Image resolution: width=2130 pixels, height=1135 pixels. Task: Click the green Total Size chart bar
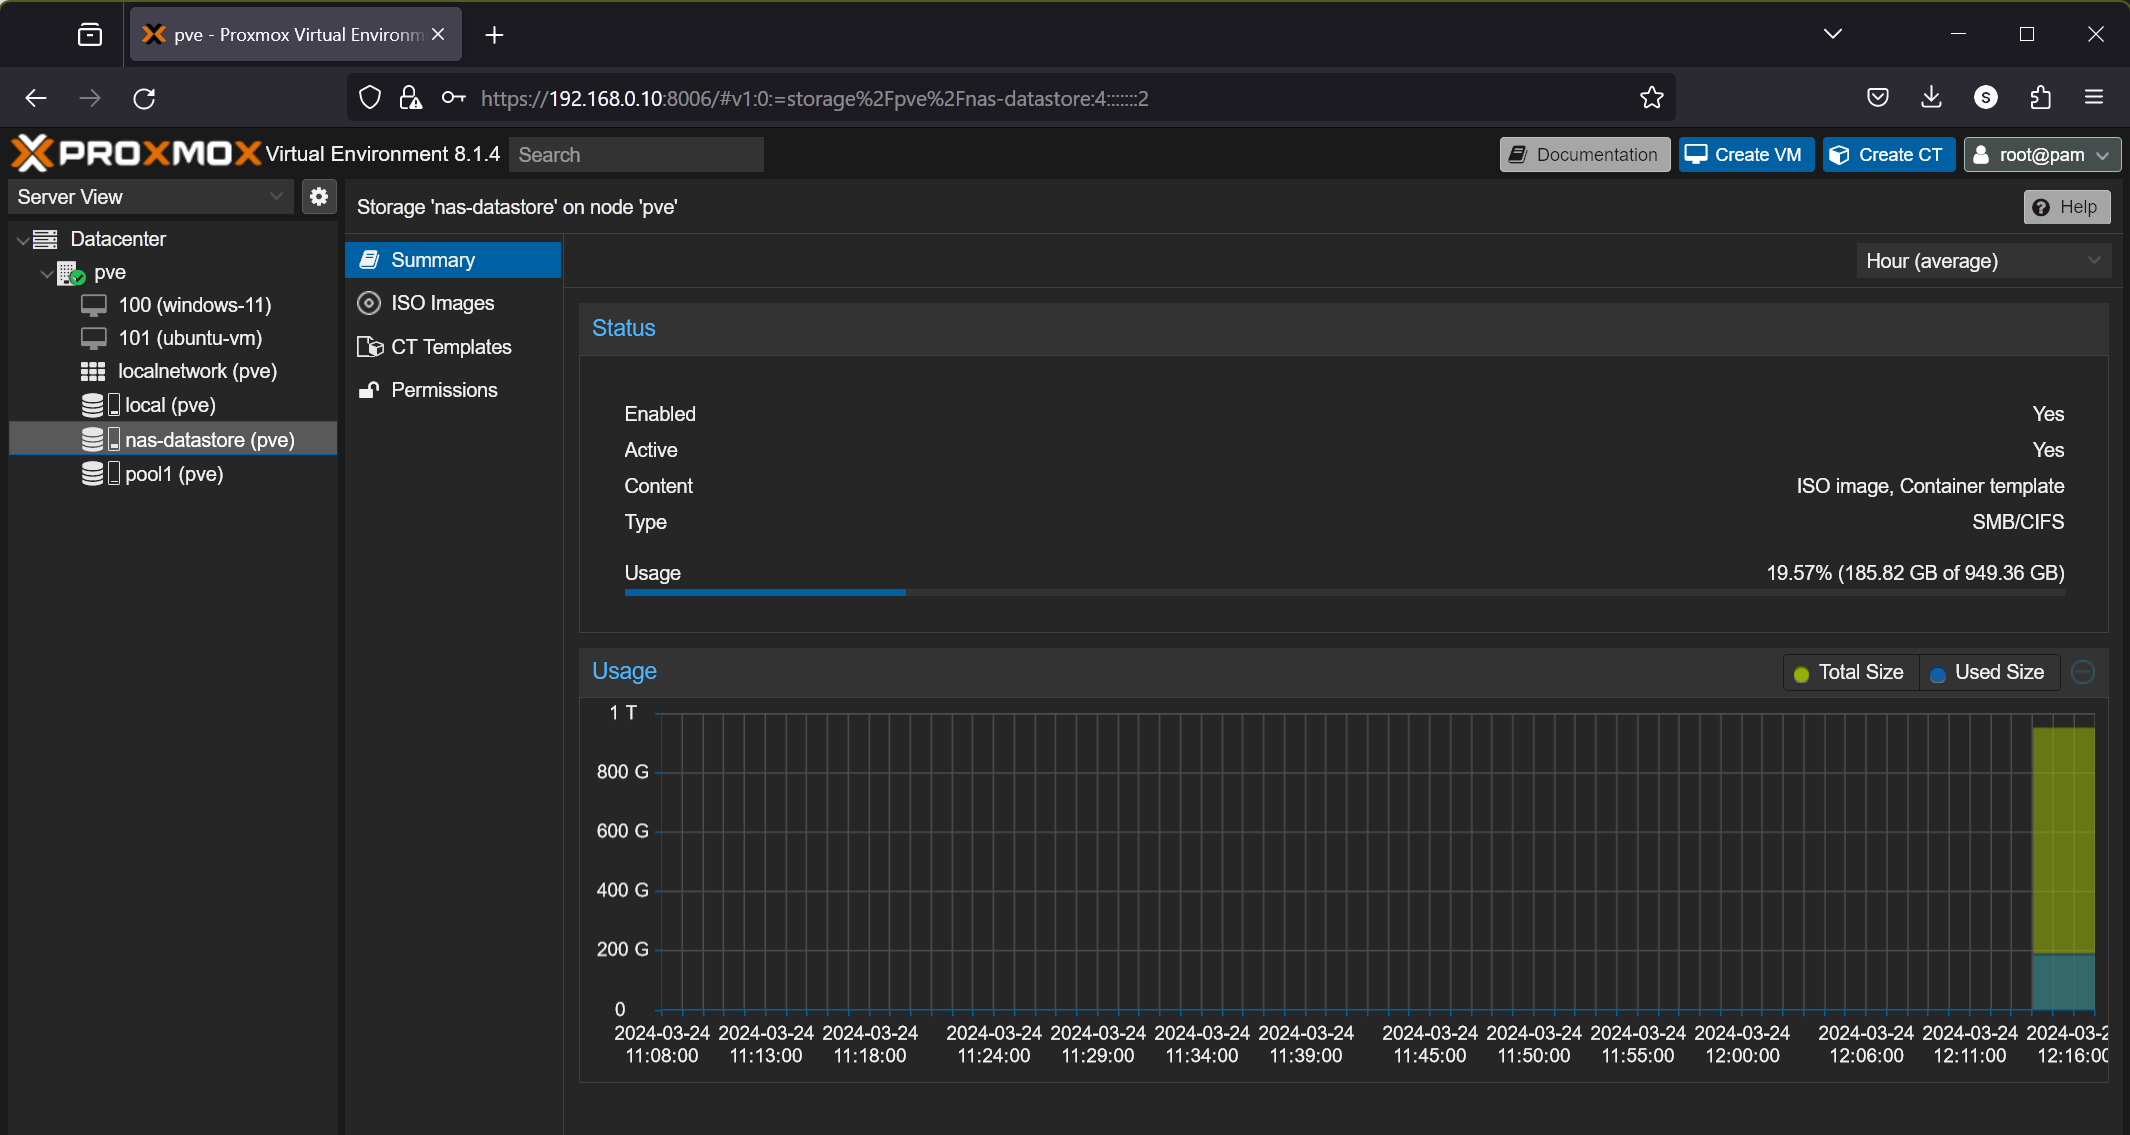(x=2063, y=840)
